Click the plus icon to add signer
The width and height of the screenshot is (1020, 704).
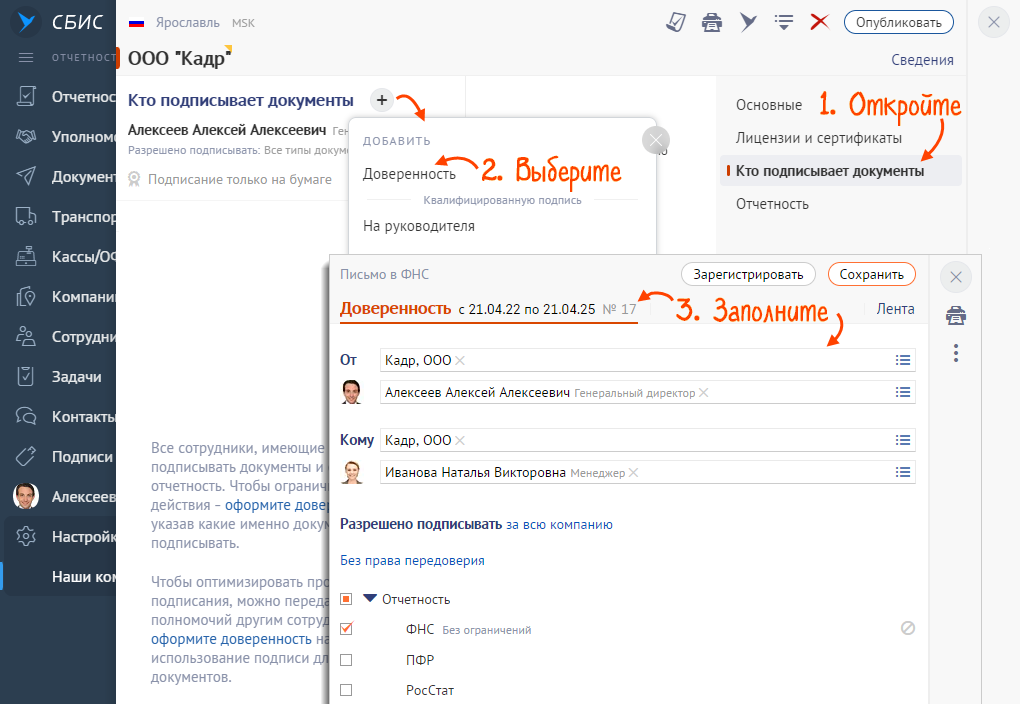tap(381, 100)
